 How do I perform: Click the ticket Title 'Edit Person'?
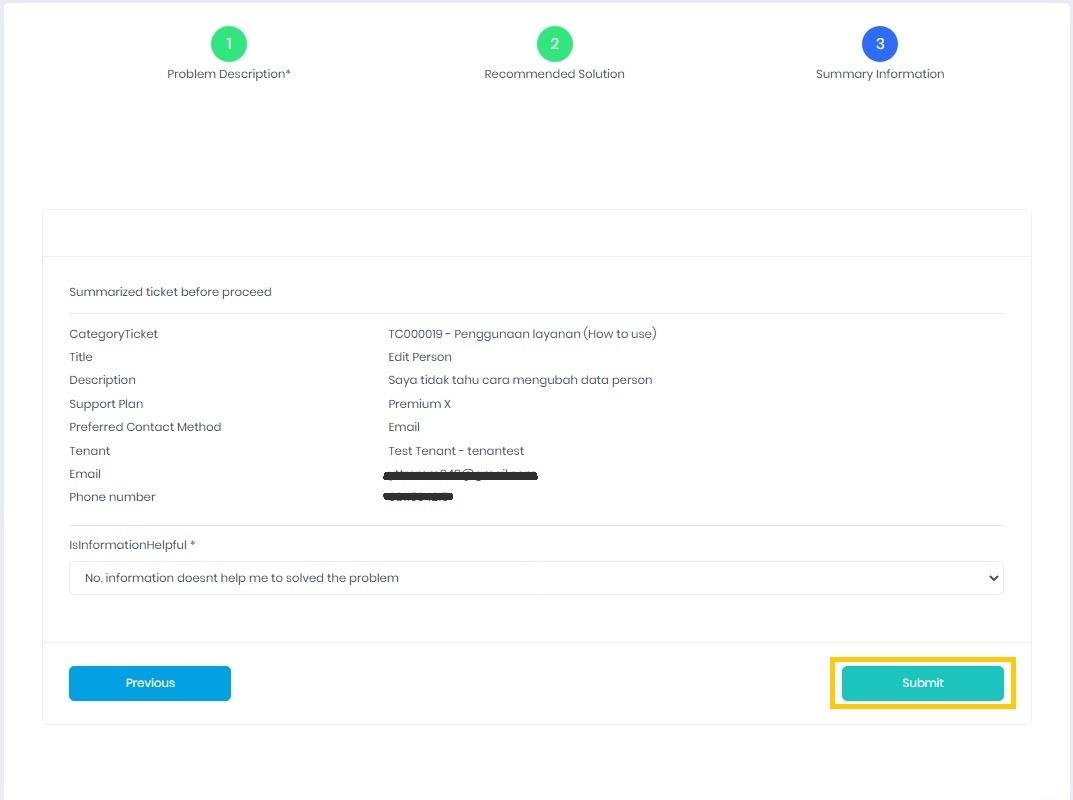[419, 356]
